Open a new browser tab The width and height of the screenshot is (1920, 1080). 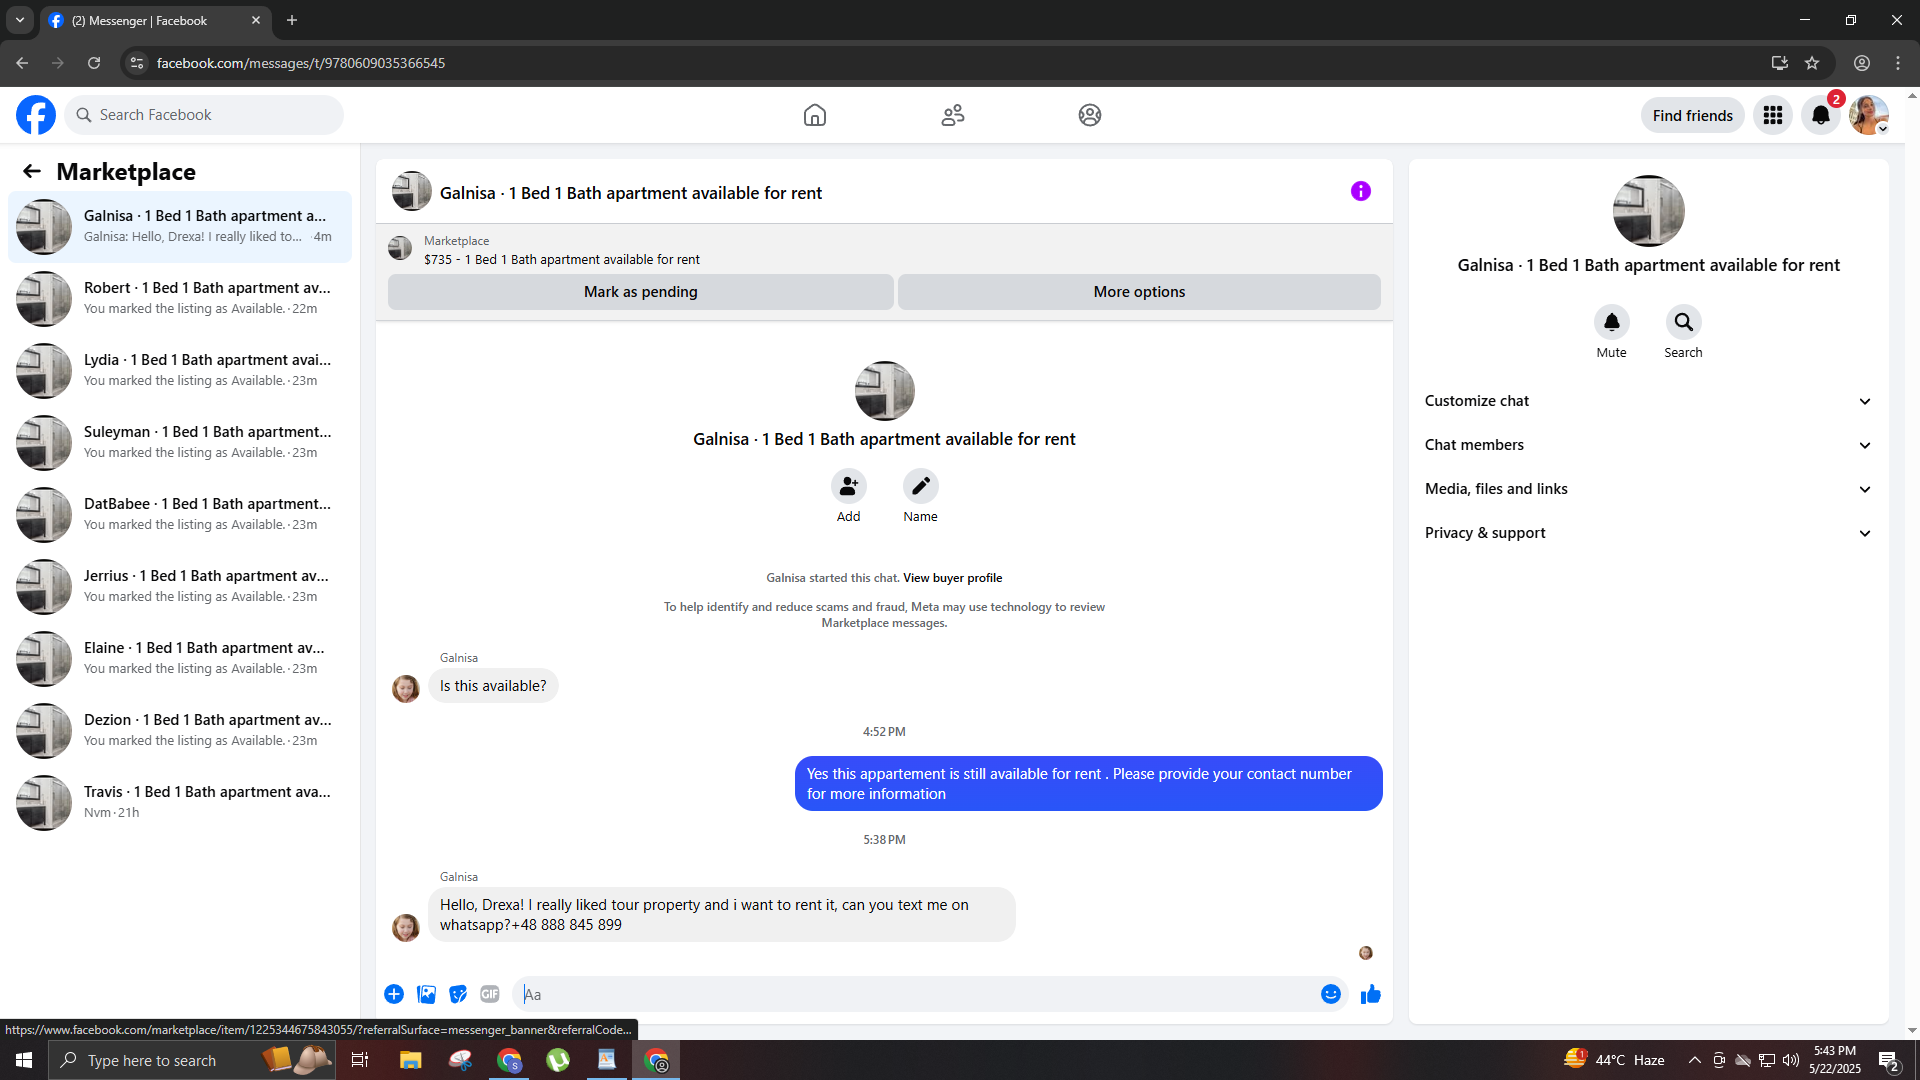pyautogui.click(x=292, y=20)
